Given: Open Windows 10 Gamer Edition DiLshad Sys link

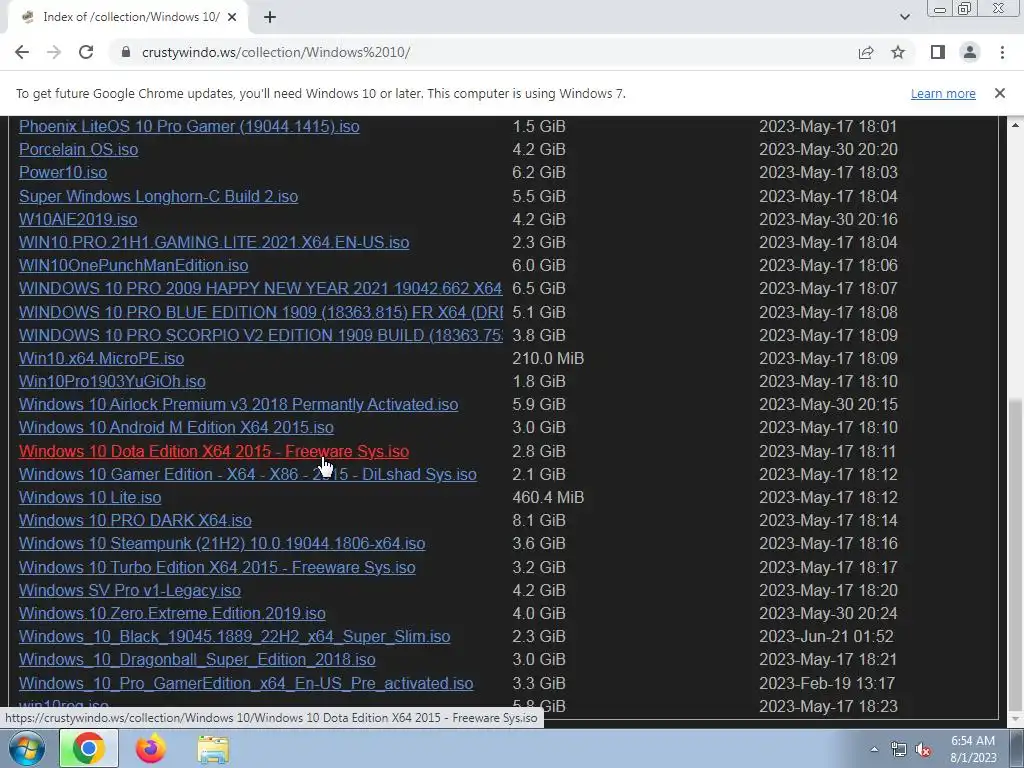Looking at the screenshot, I should click(x=248, y=474).
